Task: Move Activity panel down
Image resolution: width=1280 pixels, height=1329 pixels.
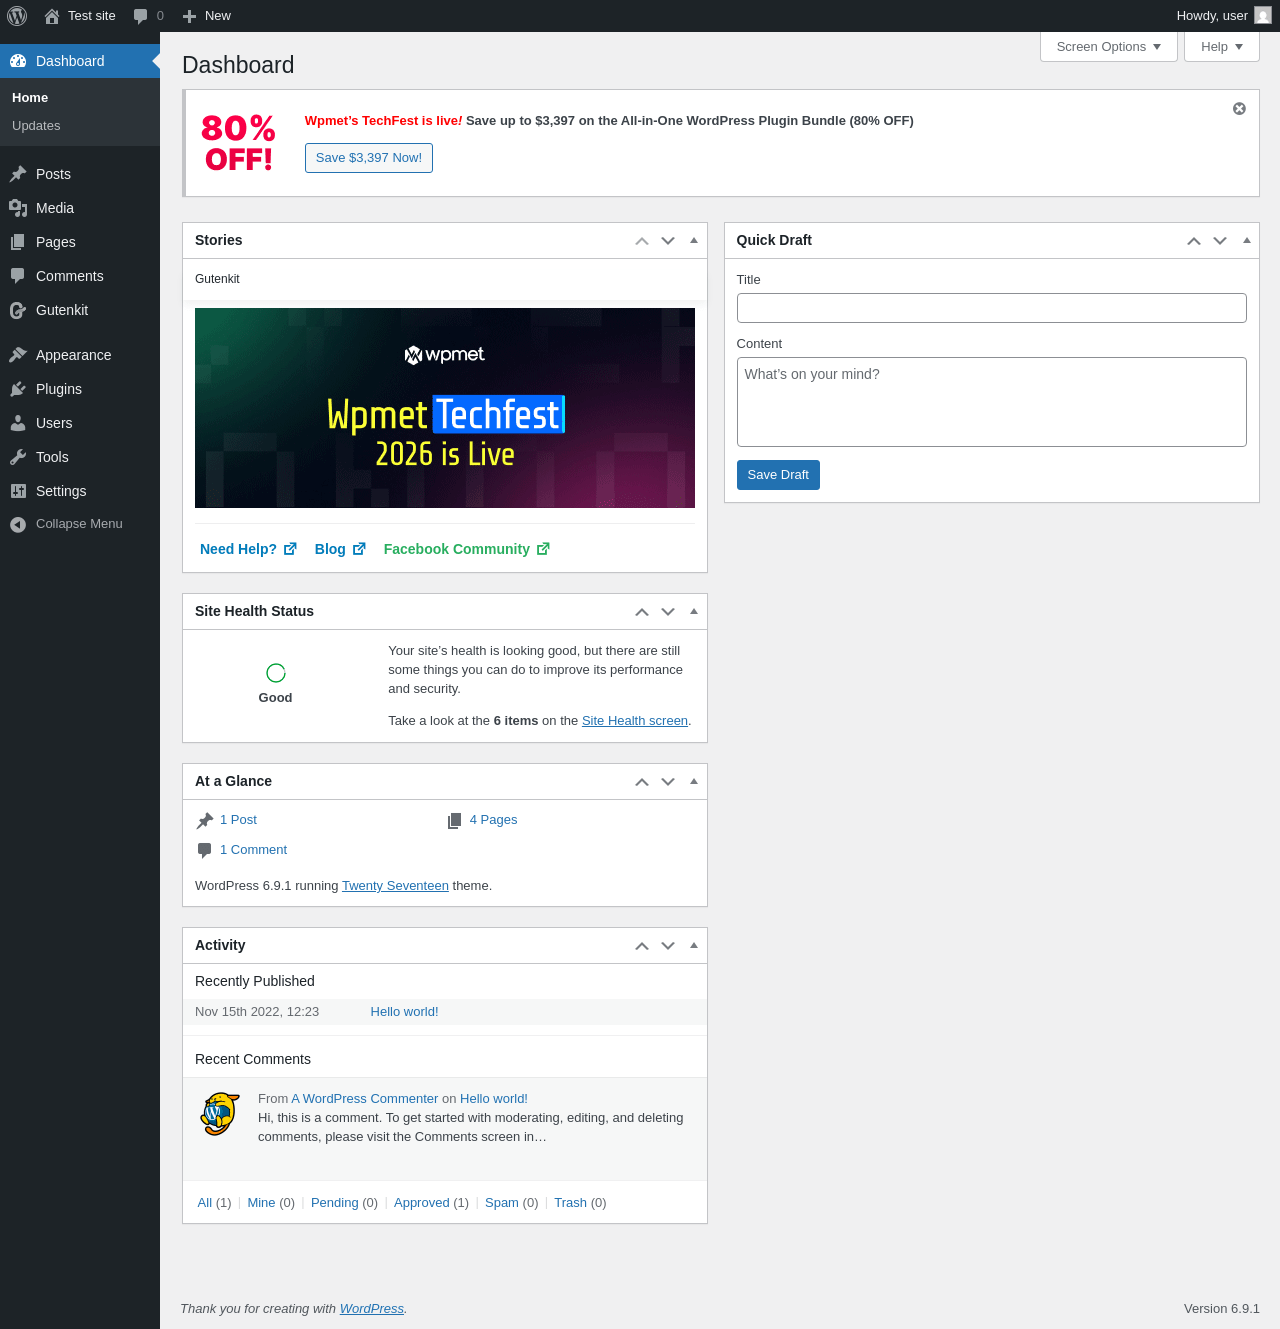Action: (668, 946)
